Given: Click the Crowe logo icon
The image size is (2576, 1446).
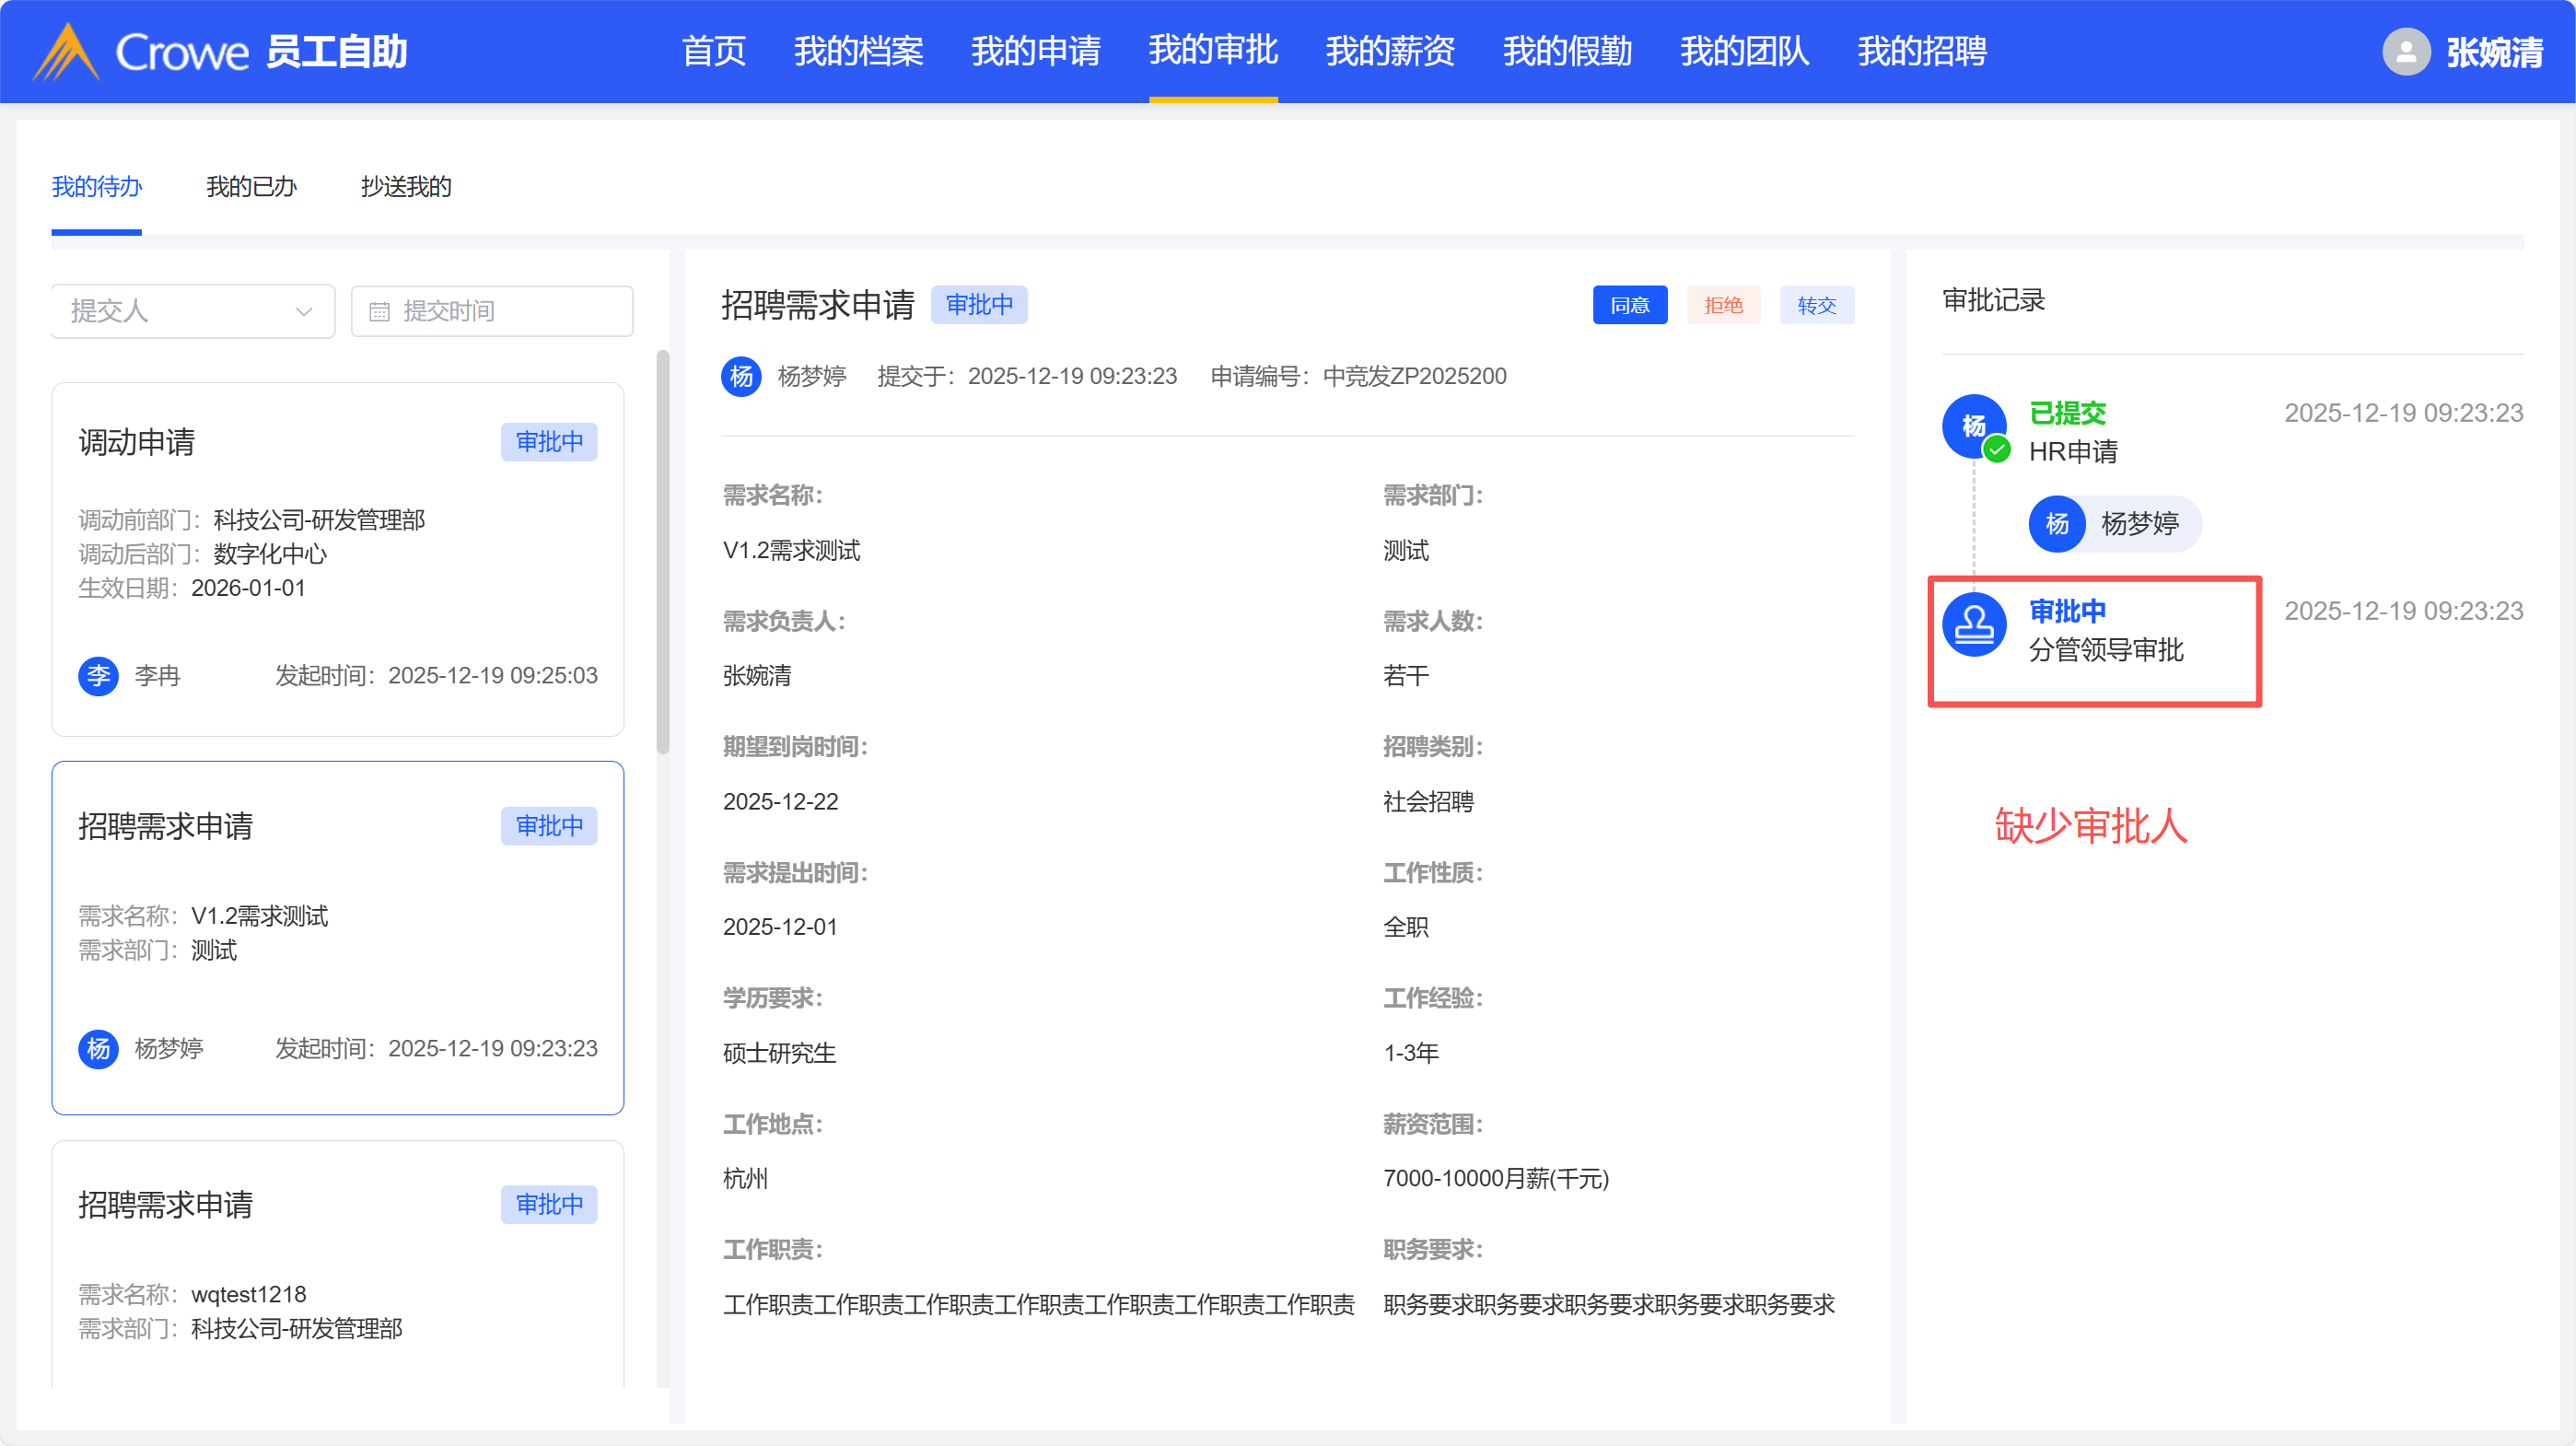Looking at the screenshot, I should click(x=66, y=52).
